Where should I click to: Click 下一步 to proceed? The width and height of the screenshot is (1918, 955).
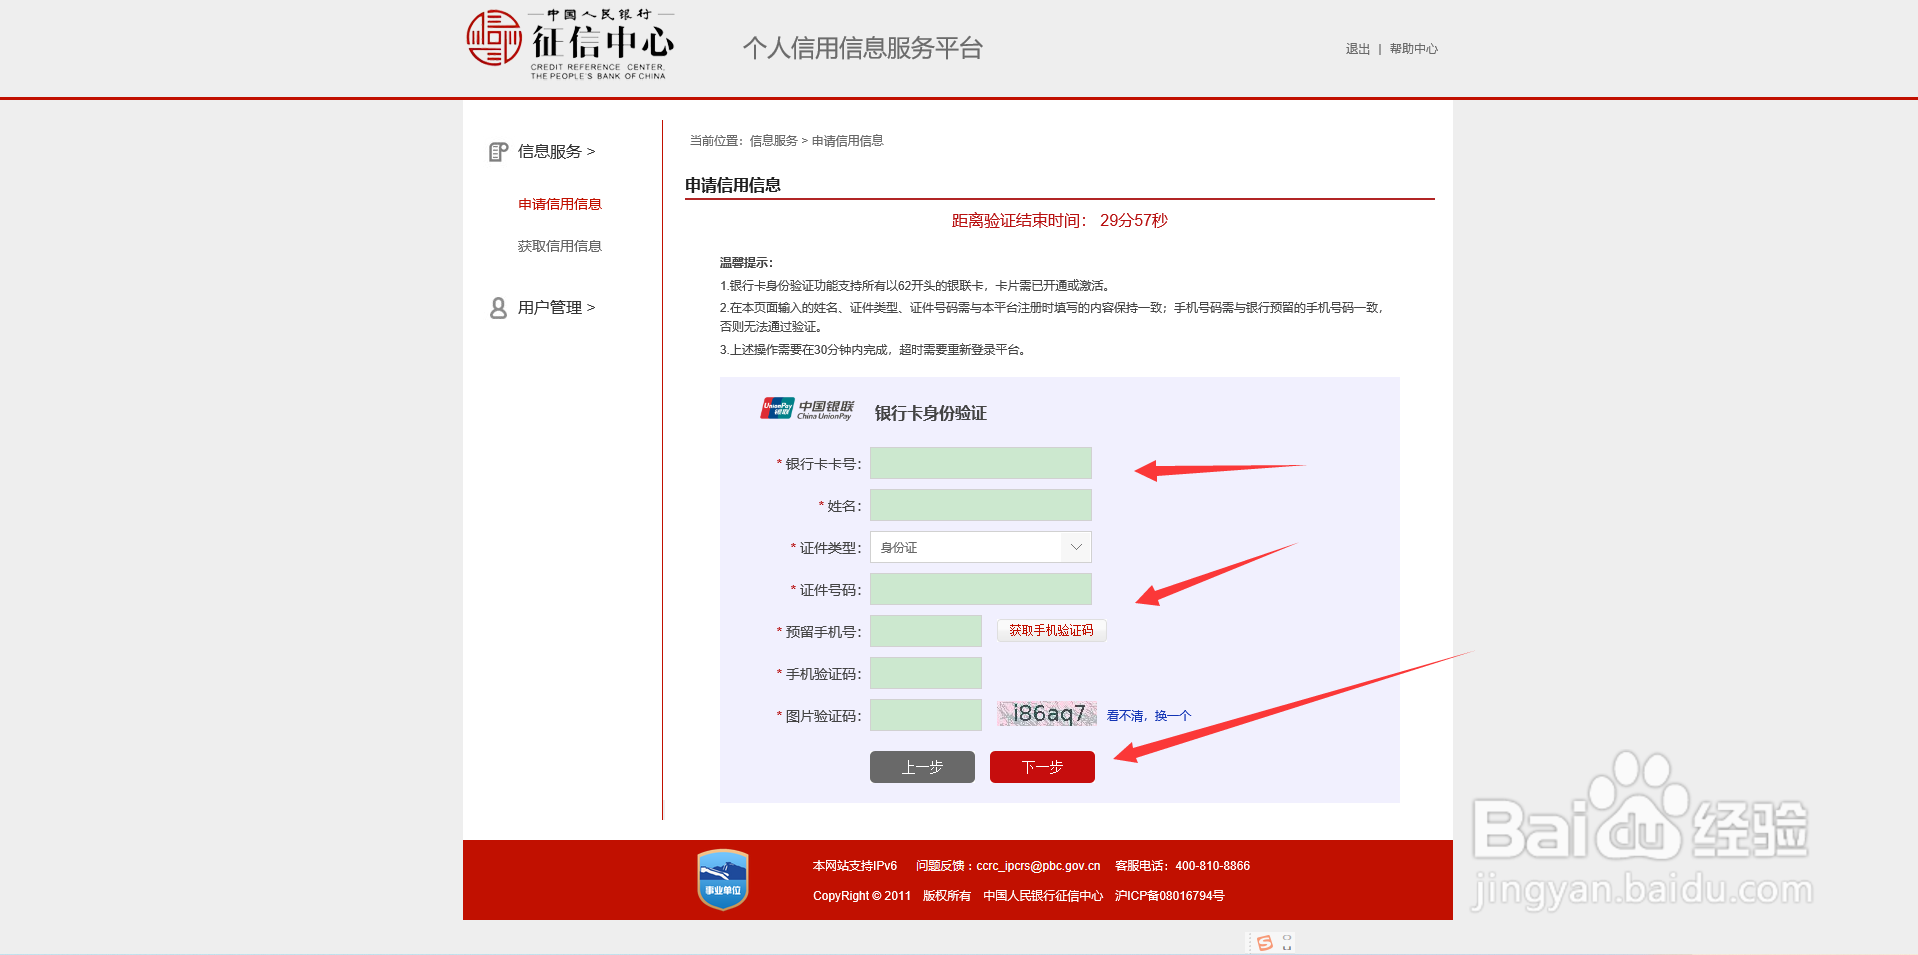point(1041,766)
